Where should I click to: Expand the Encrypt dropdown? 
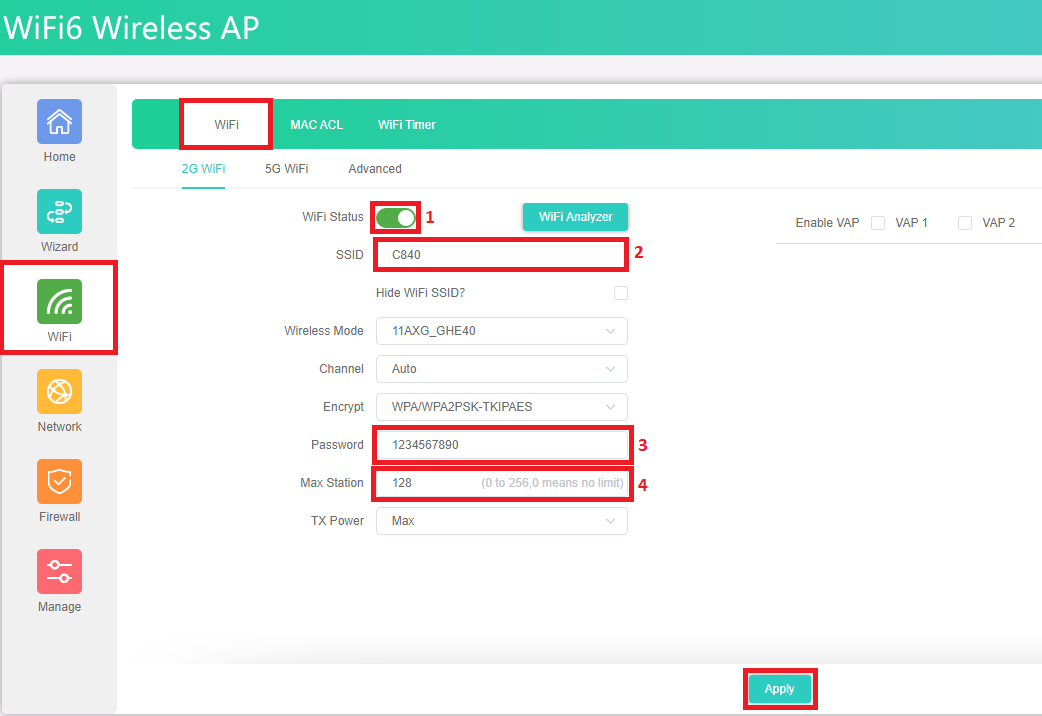501,407
